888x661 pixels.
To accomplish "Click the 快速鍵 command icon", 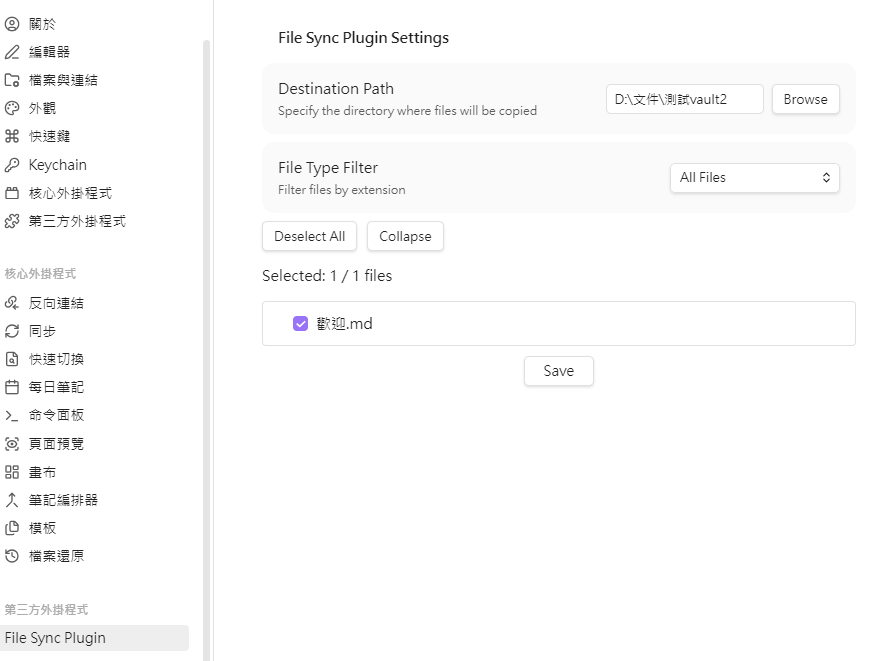I will tap(12, 136).
